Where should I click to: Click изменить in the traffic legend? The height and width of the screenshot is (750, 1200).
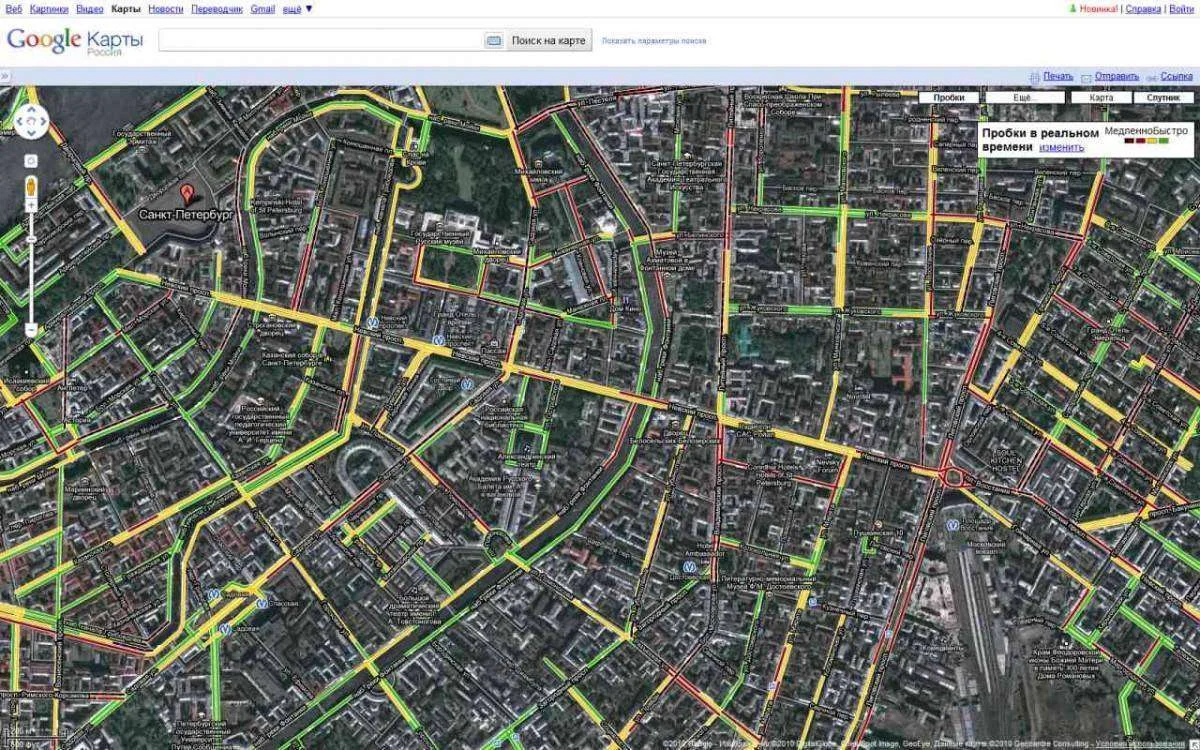(1061, 147)
